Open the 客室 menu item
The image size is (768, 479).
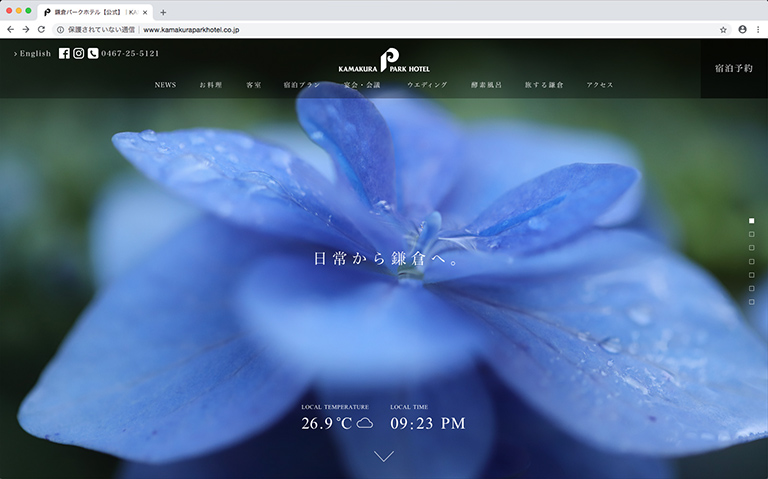click(x=254, y=85)
